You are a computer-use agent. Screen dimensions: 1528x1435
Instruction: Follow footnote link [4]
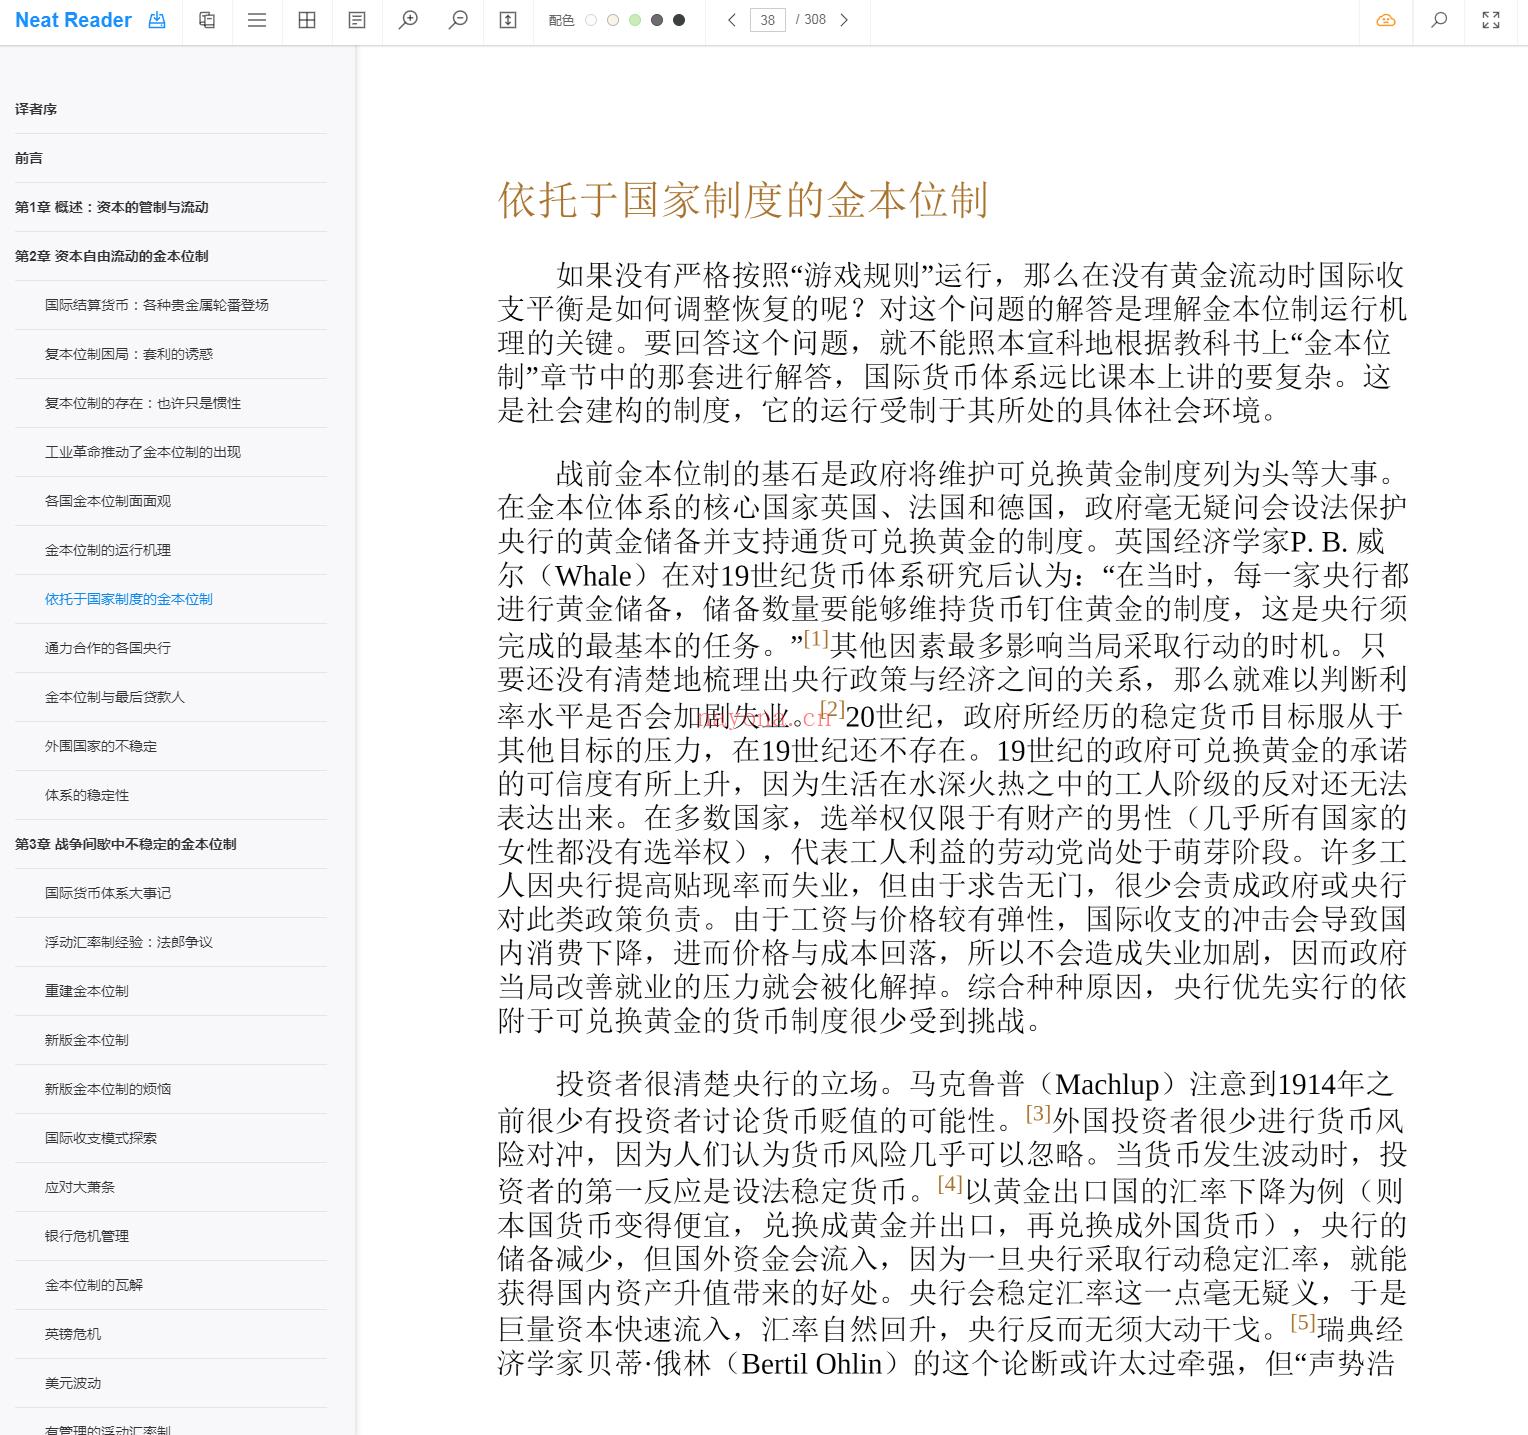point(950,1184)
